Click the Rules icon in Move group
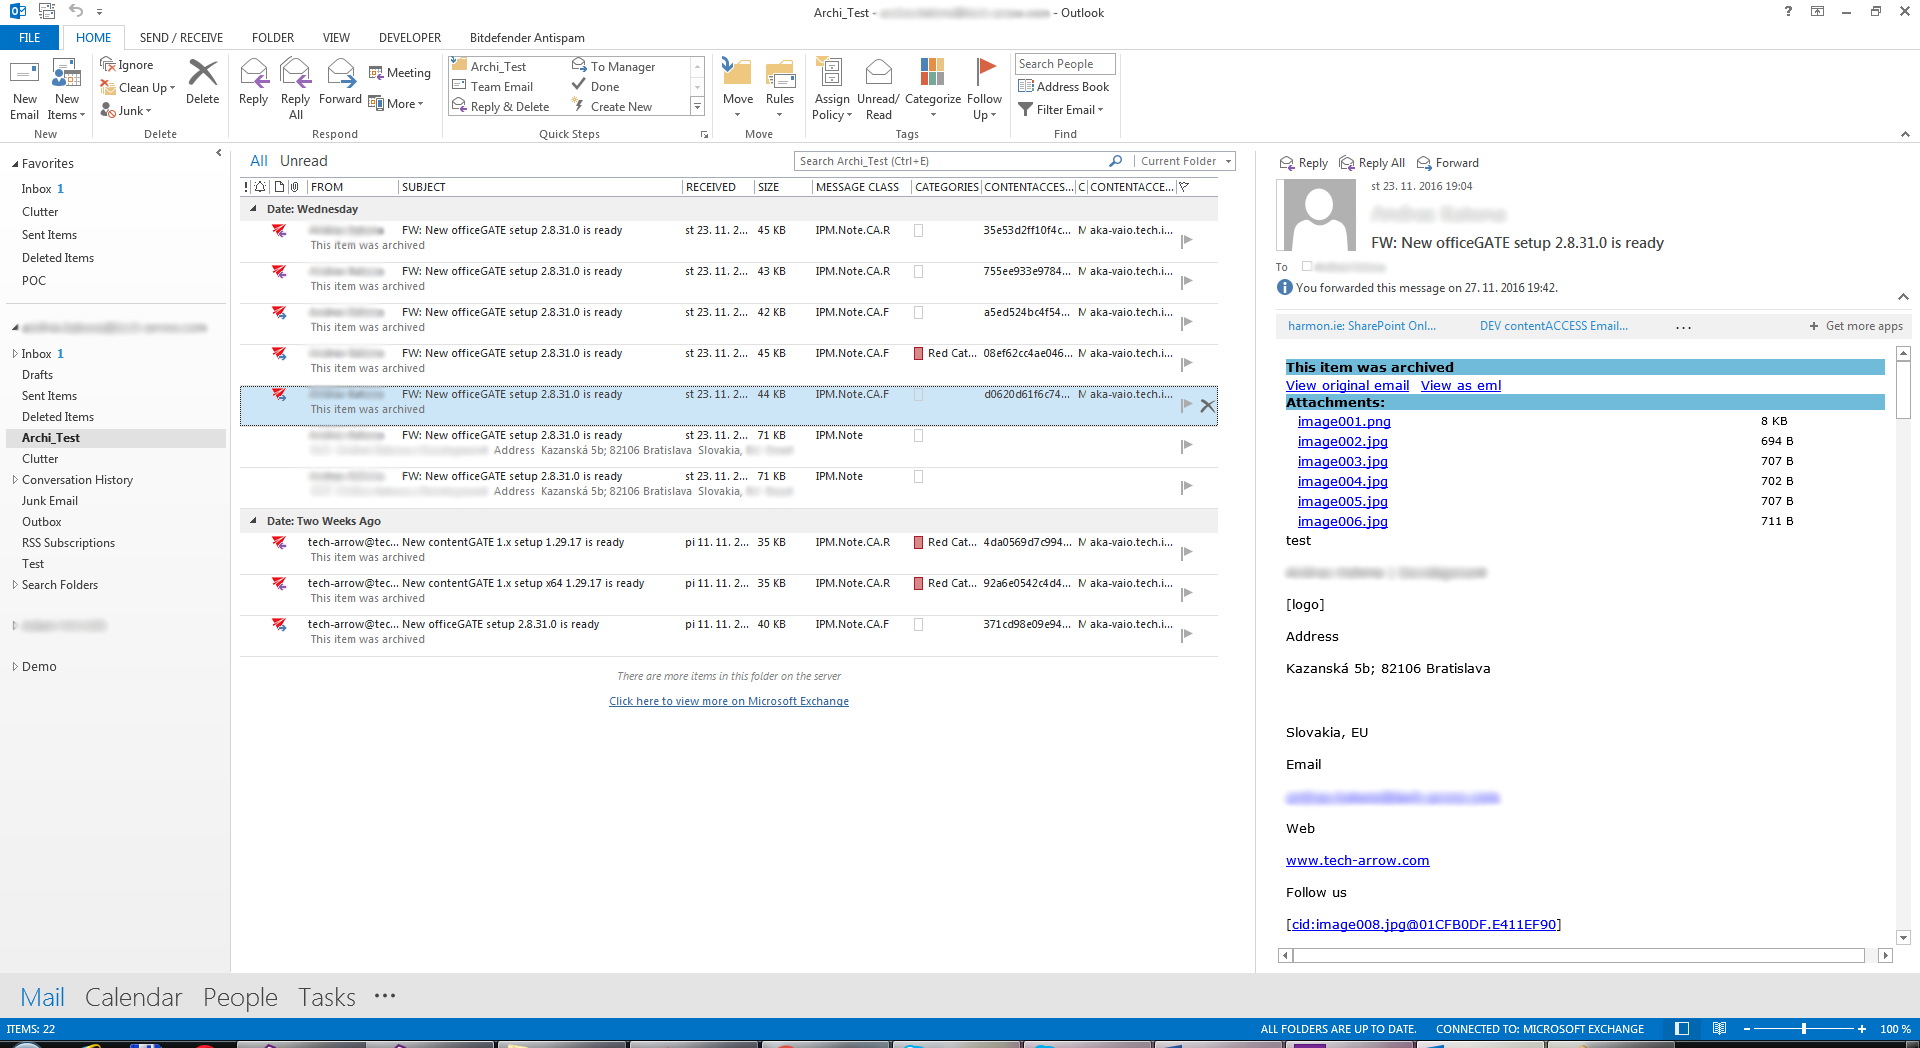The height and width of the screenshot is (1048, 1920). pyautogui.click(x=780, y=73)
